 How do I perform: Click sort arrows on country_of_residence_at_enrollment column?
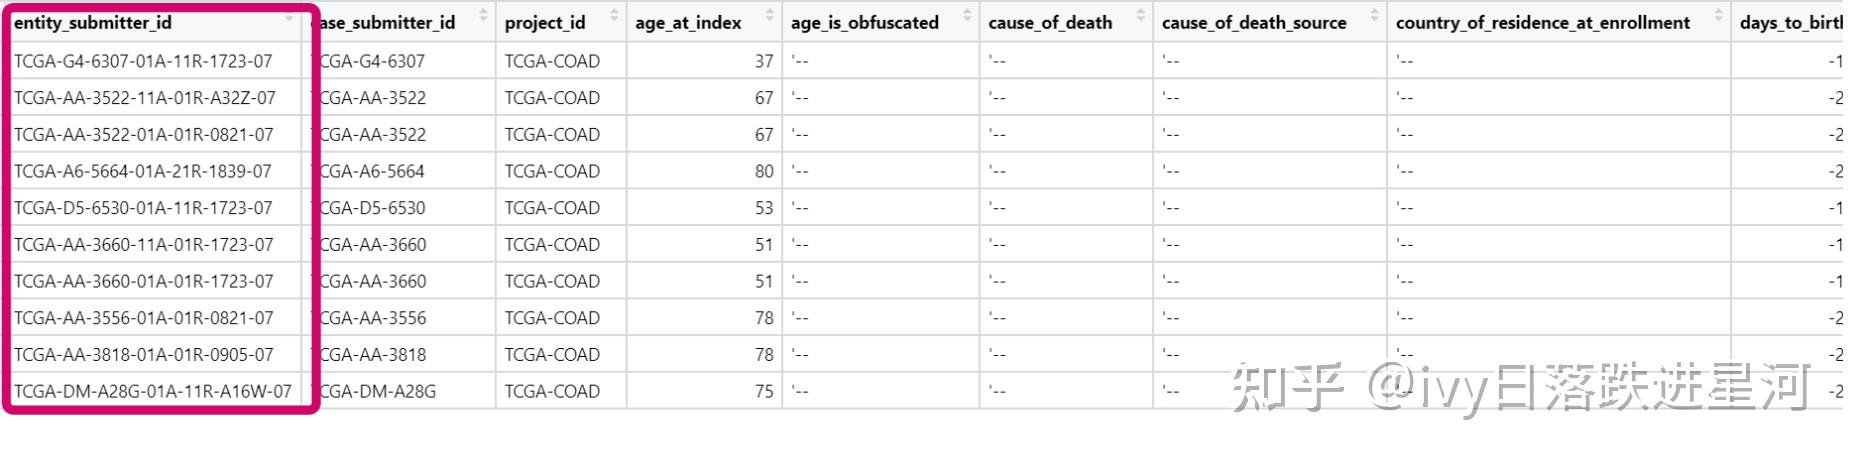[1718, 15]
